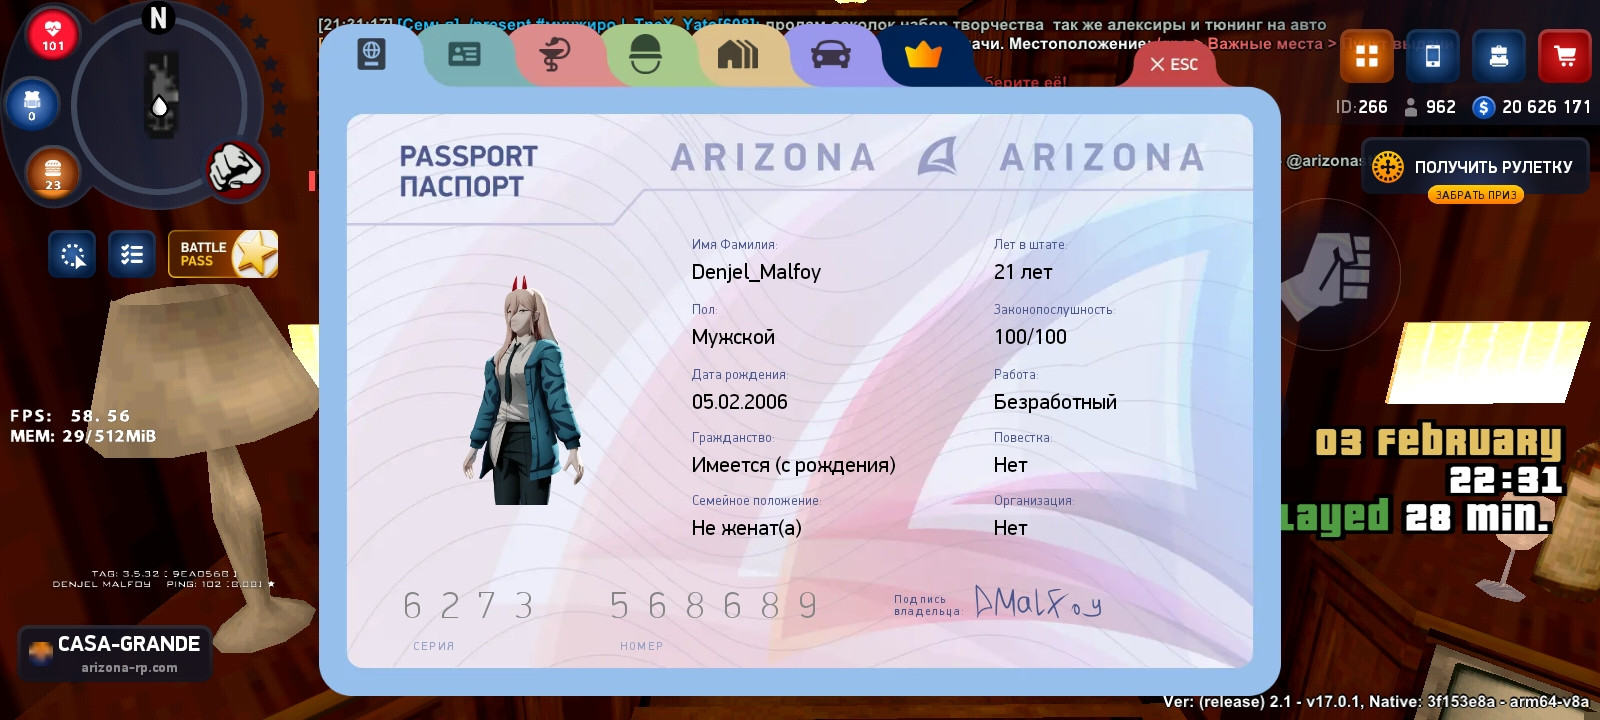Image resolution: width=1600 pixels, height=720 pixels.
Task: Open the military helmet tab
Action: click(x=646, y=54)
